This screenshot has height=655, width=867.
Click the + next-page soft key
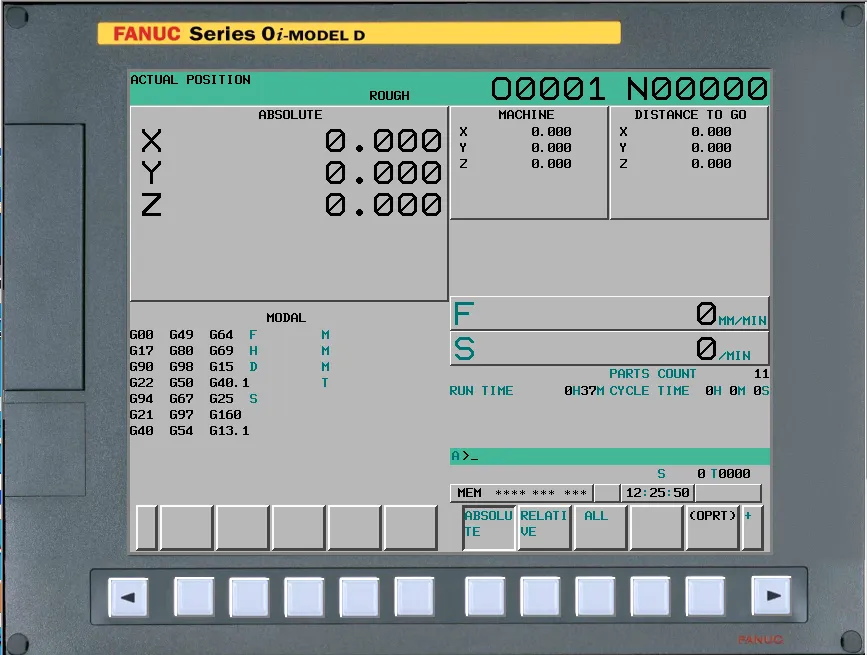tap(752, 528)
